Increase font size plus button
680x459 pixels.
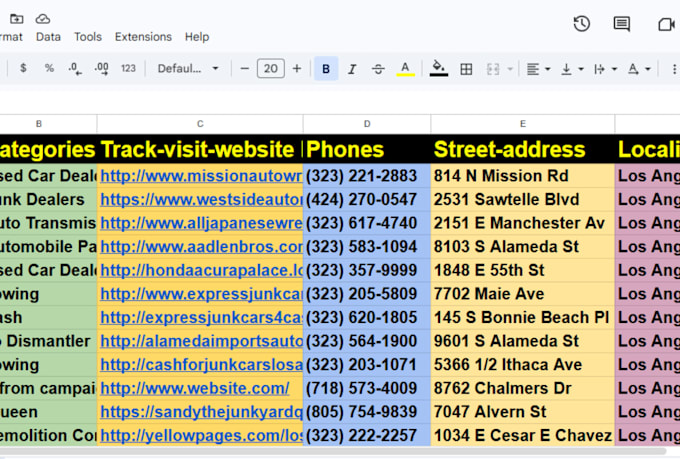[x=297, y=69]
